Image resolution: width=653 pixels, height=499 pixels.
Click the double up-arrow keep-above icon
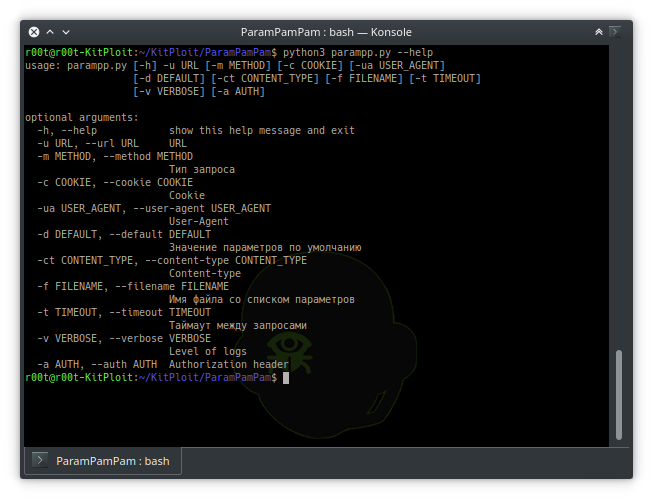tap(598, 32)
